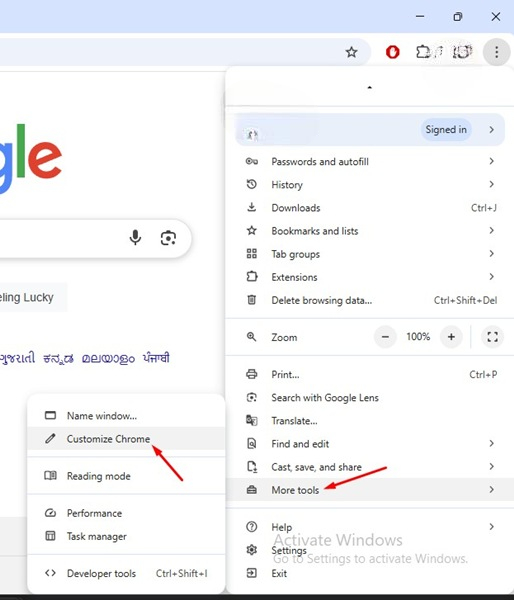Open Developer tools from submenu
The height and width of the screenshot is (600, 514).
126,573
